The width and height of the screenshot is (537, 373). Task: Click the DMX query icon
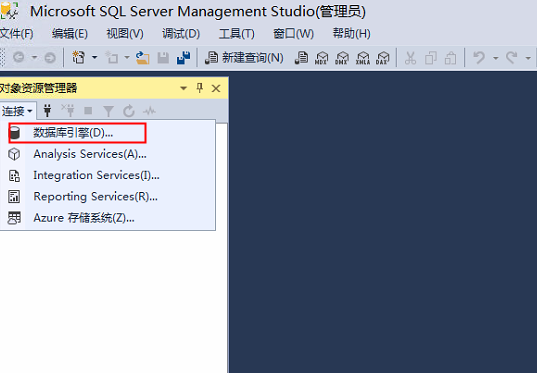point(342,58)
